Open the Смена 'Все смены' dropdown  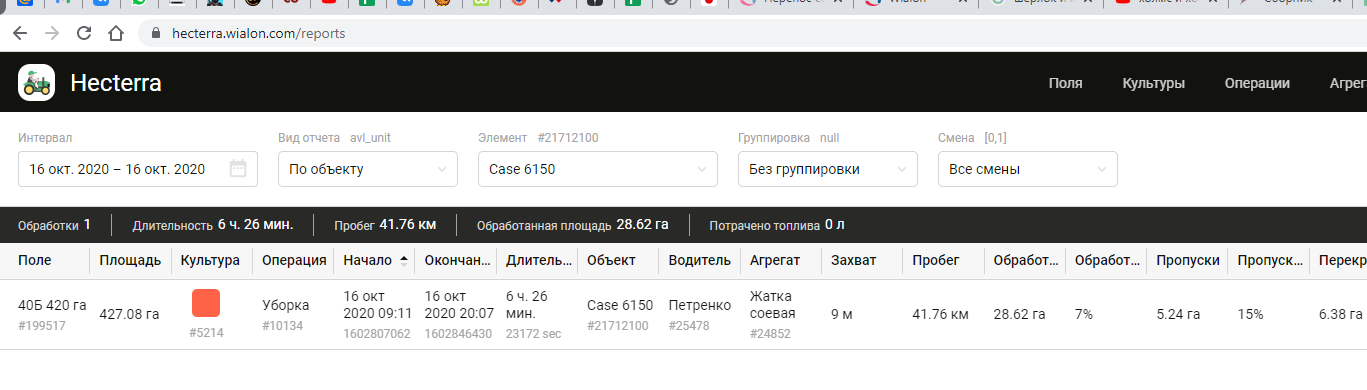[x=1028, y=169]
